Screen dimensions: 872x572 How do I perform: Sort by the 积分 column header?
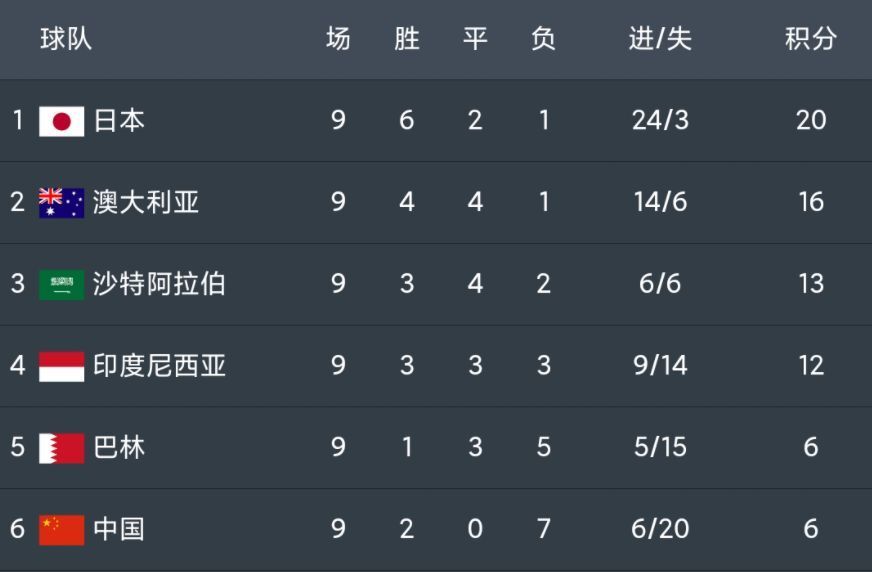811,39
